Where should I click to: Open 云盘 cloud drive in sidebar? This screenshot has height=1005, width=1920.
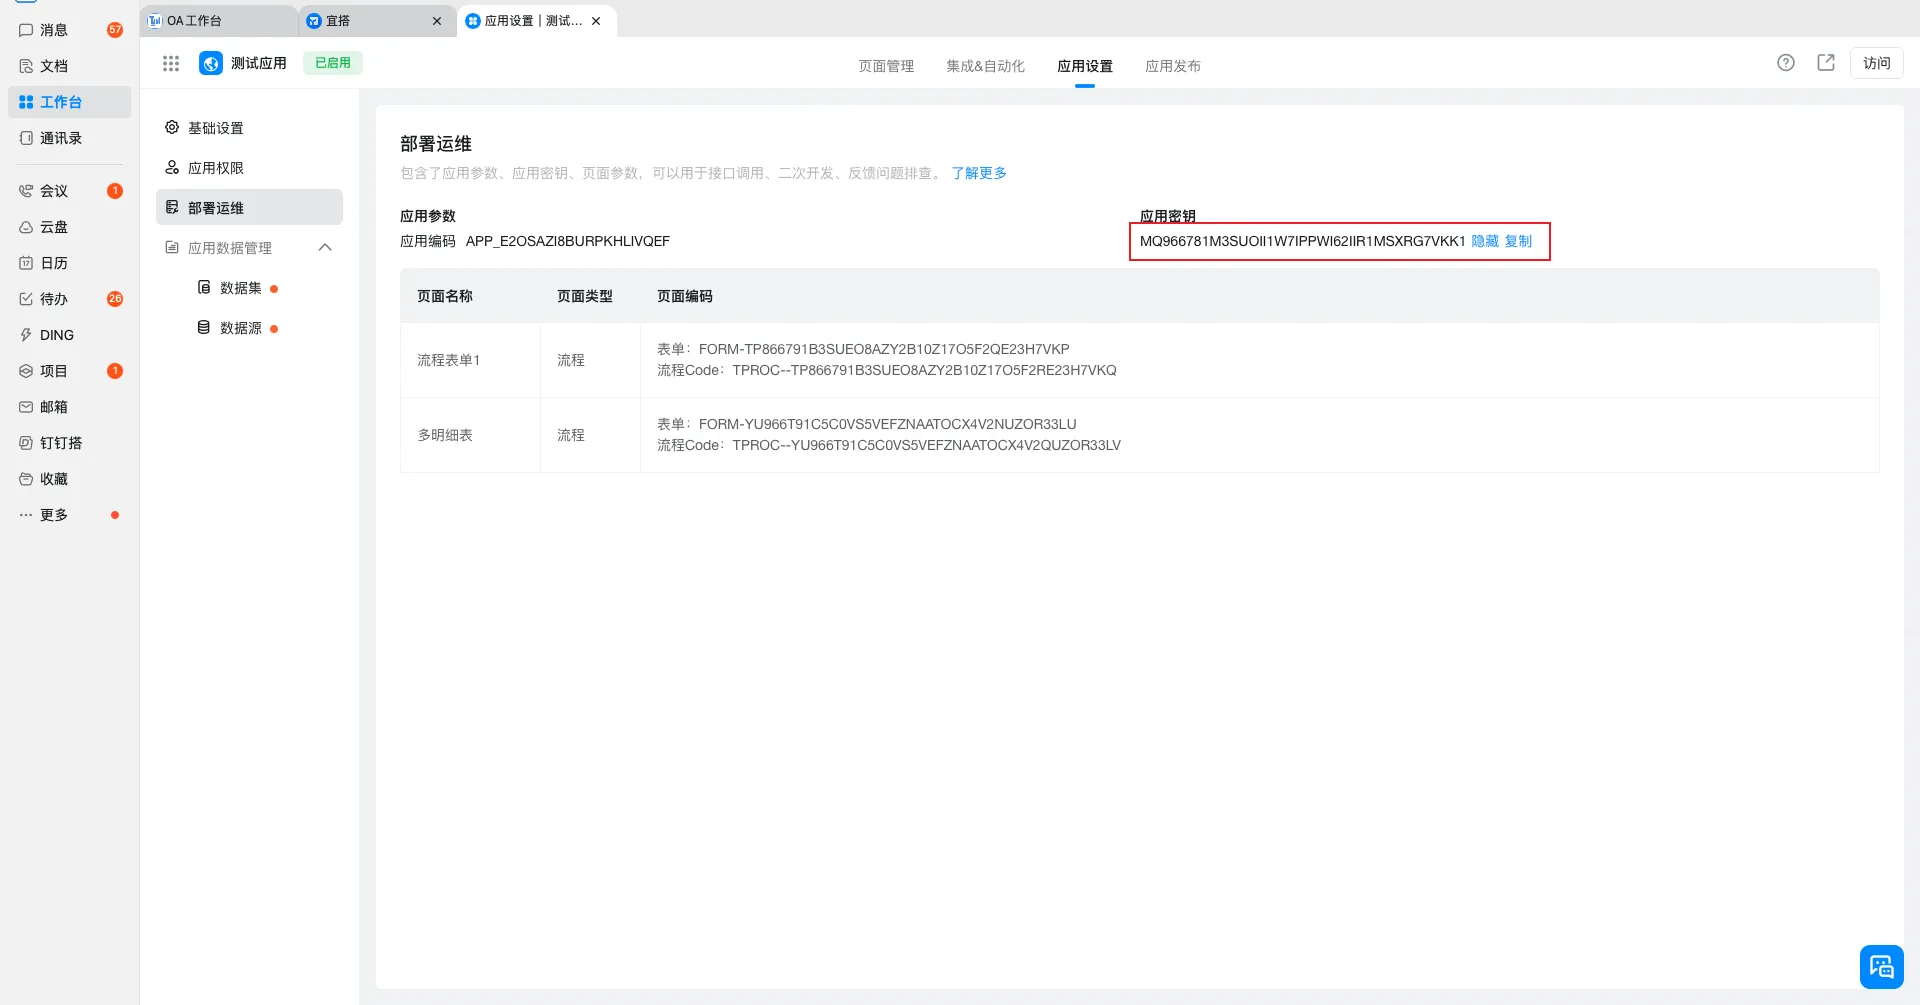coord(54,227)
